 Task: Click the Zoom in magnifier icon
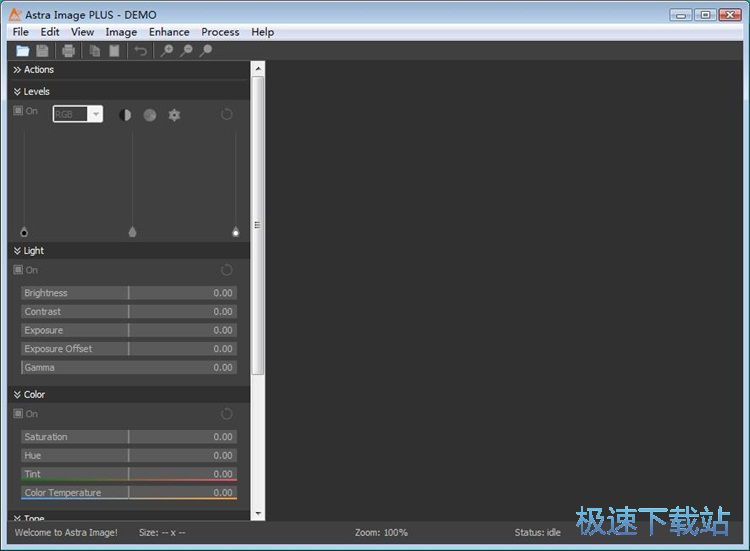point(167,51)
